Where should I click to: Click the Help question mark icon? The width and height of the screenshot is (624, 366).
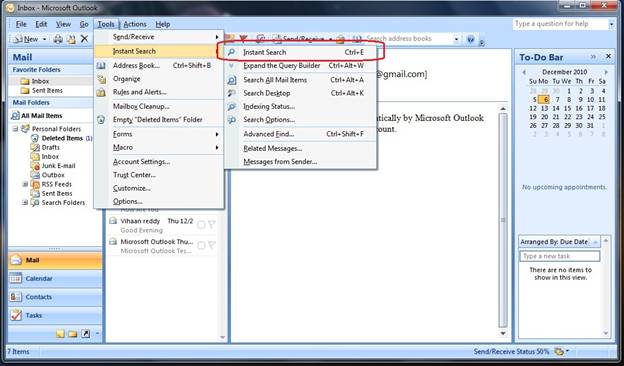click(x=471, y=39)
